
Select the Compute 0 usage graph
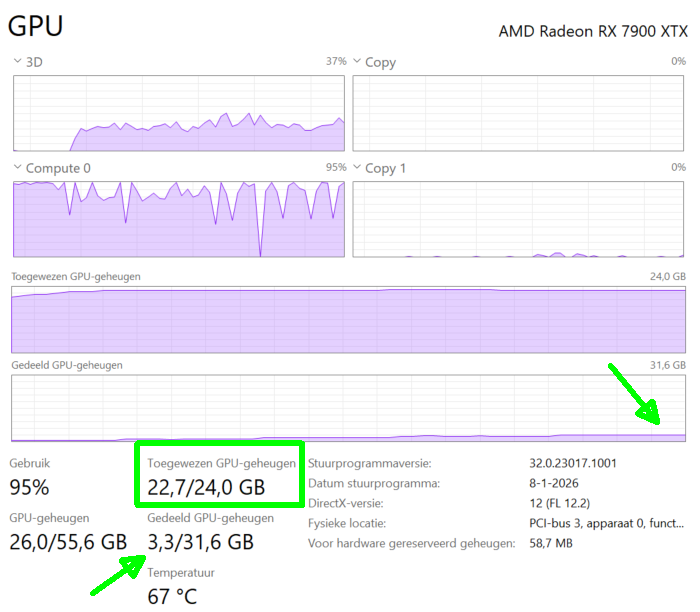click(x=179, y=218)
